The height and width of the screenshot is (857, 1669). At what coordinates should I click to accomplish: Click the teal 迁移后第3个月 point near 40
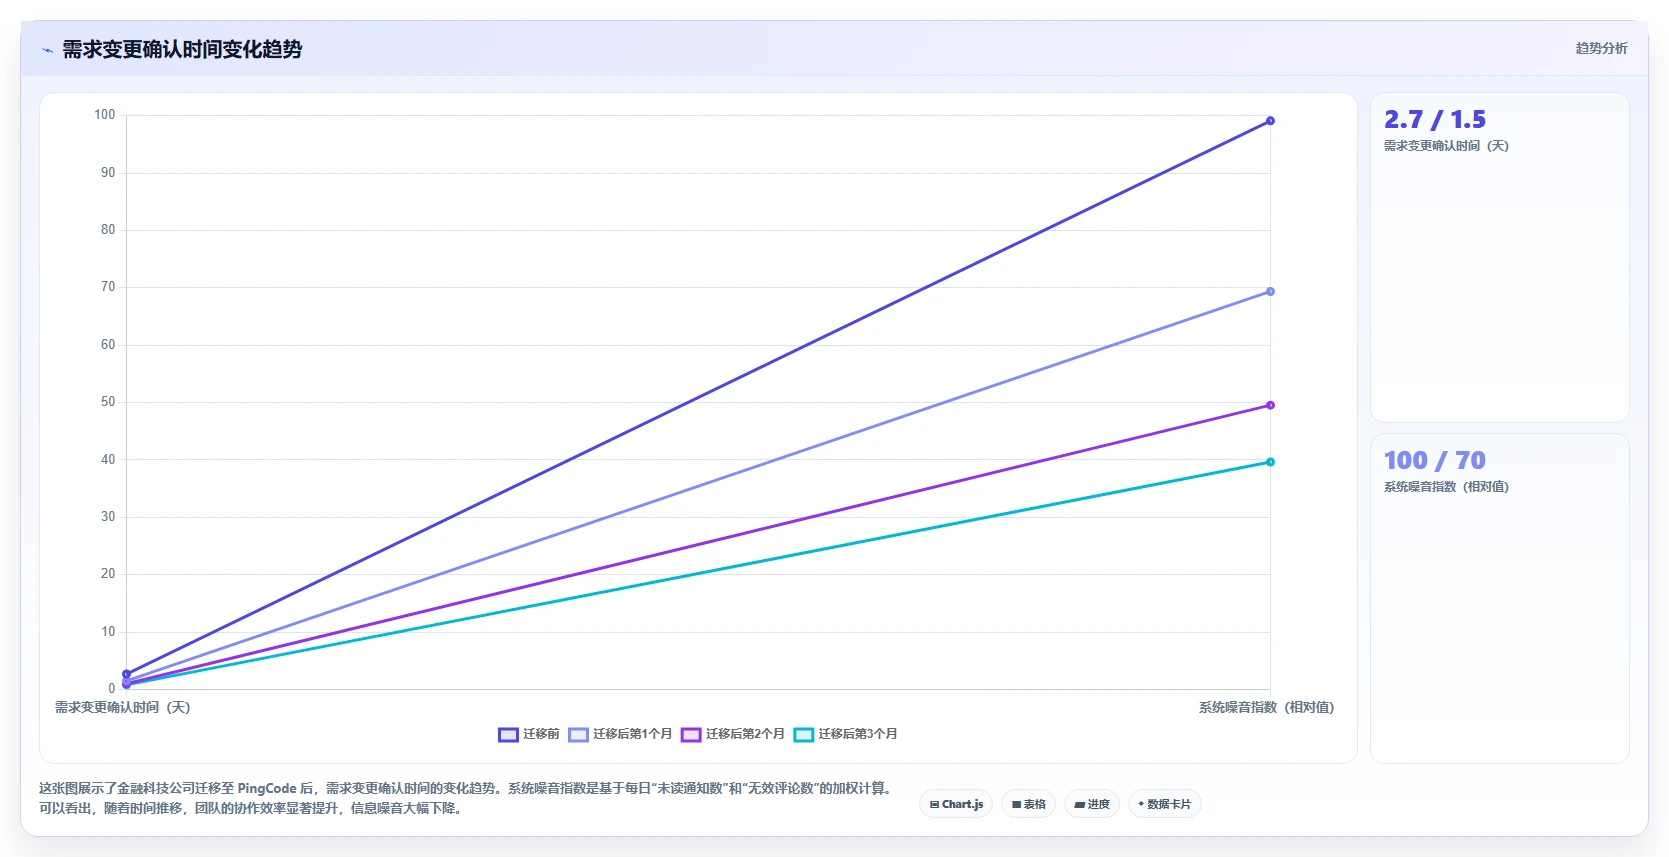(1270, 462)
